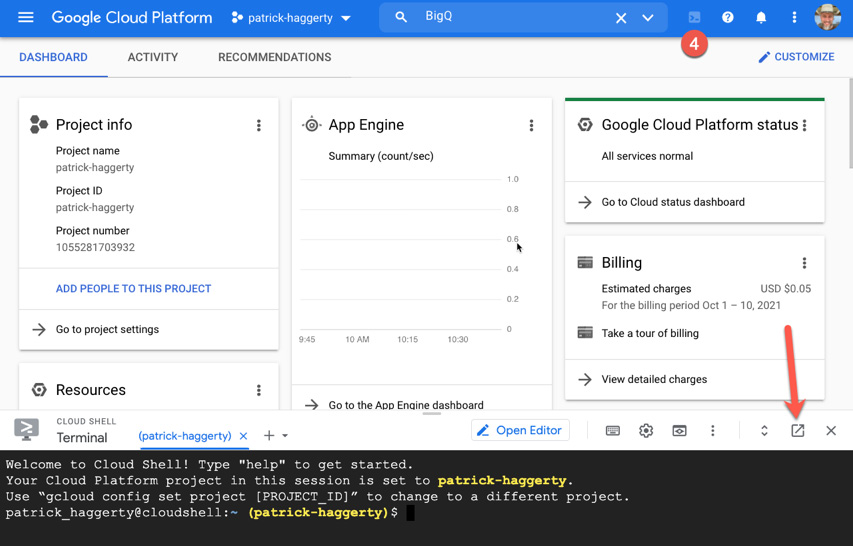853x546 pixels.
Task: Switch to the Activity tab
Action: [153, 57]
